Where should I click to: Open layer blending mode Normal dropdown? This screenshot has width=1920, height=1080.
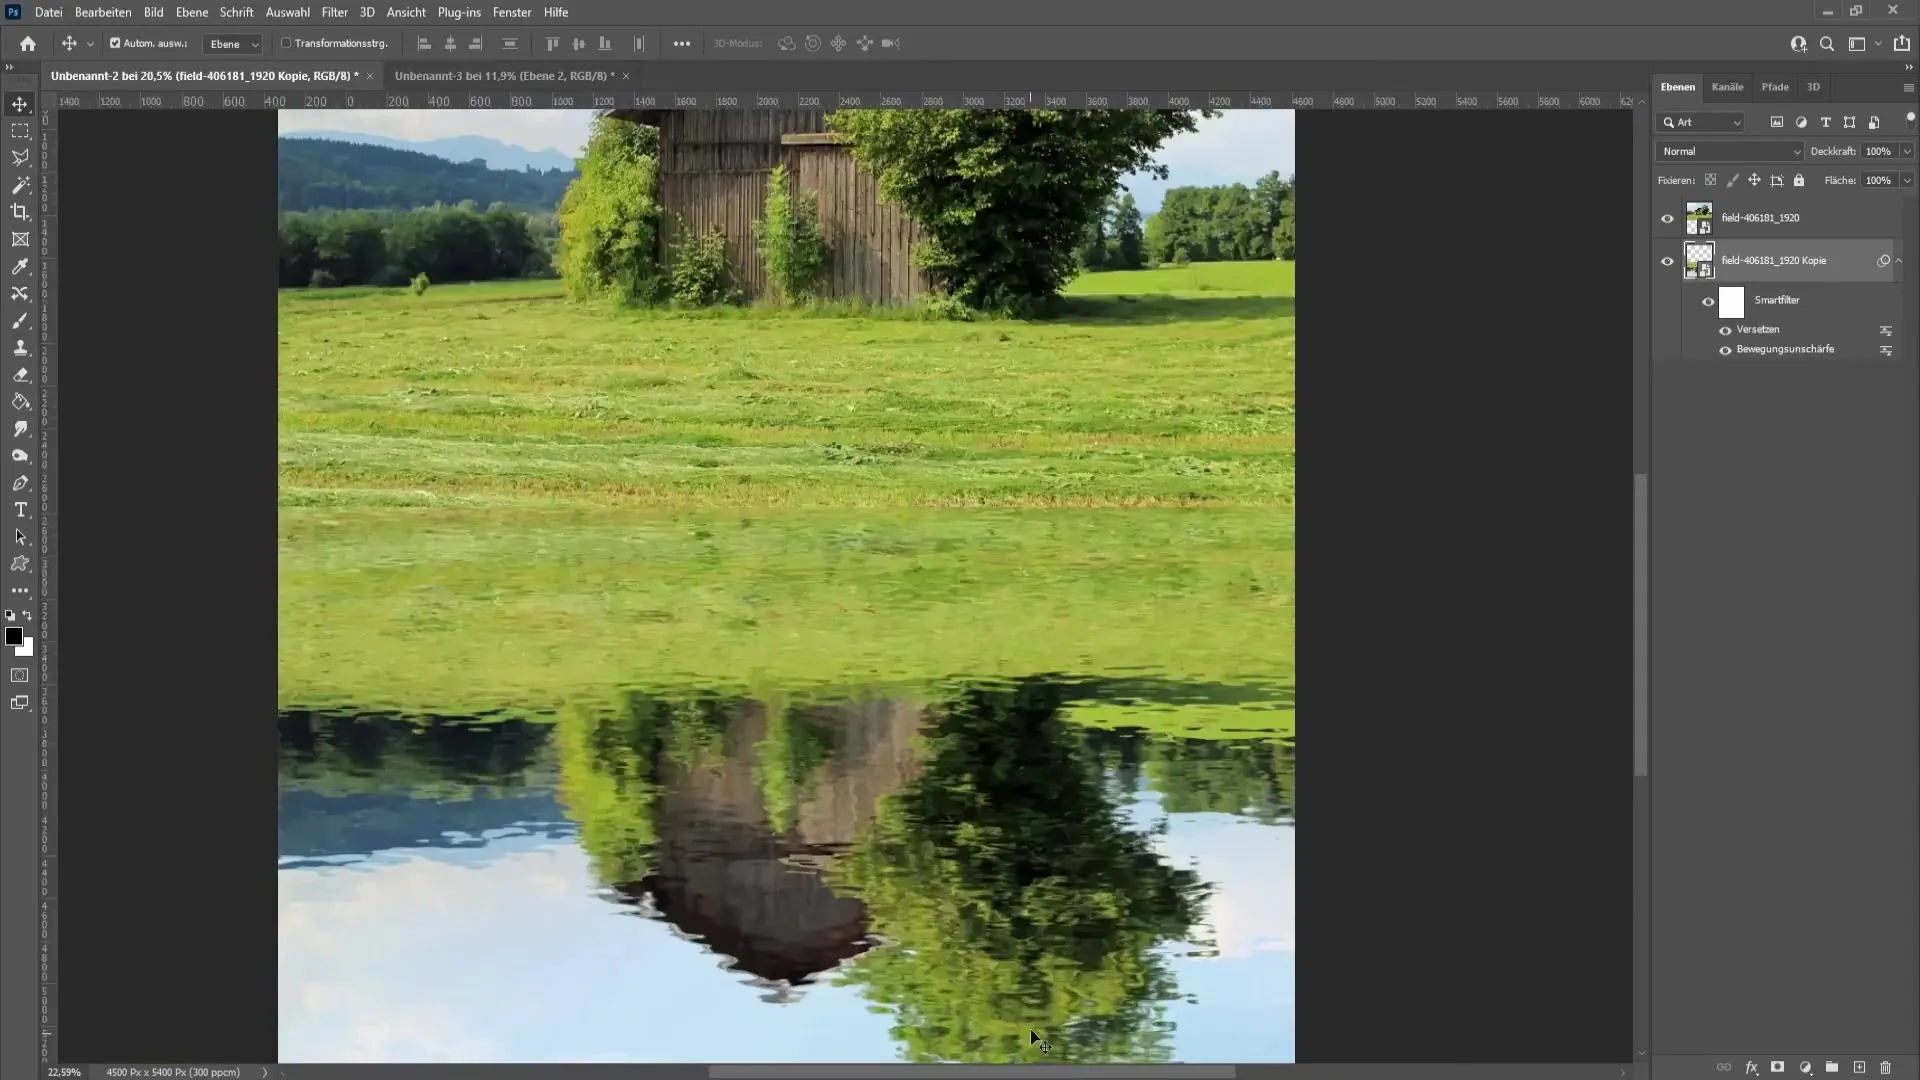pos(1730,150)
